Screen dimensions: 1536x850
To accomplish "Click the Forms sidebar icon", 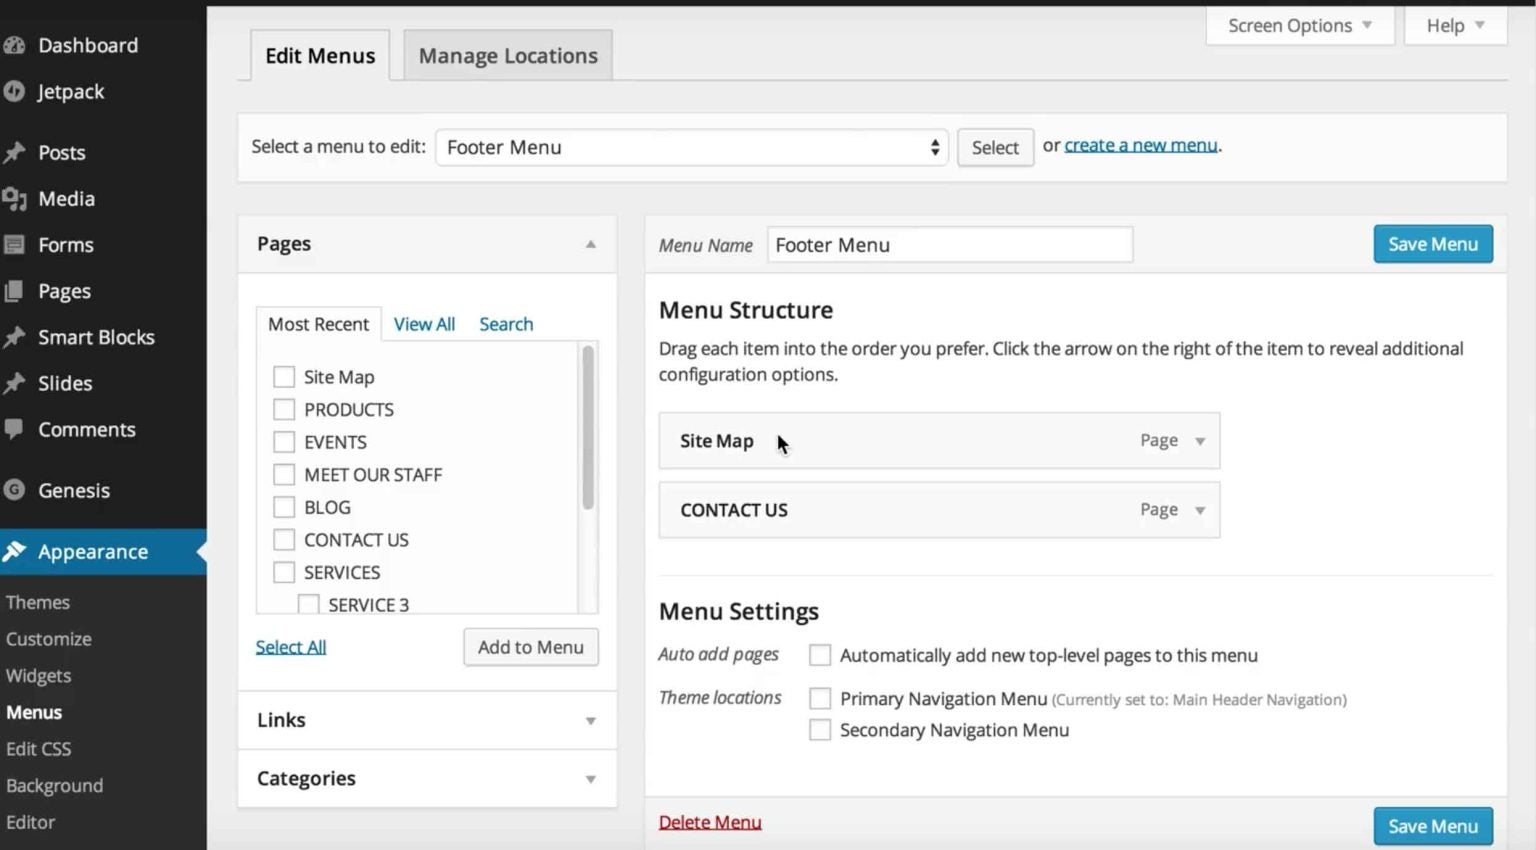I will coord(14,245).
